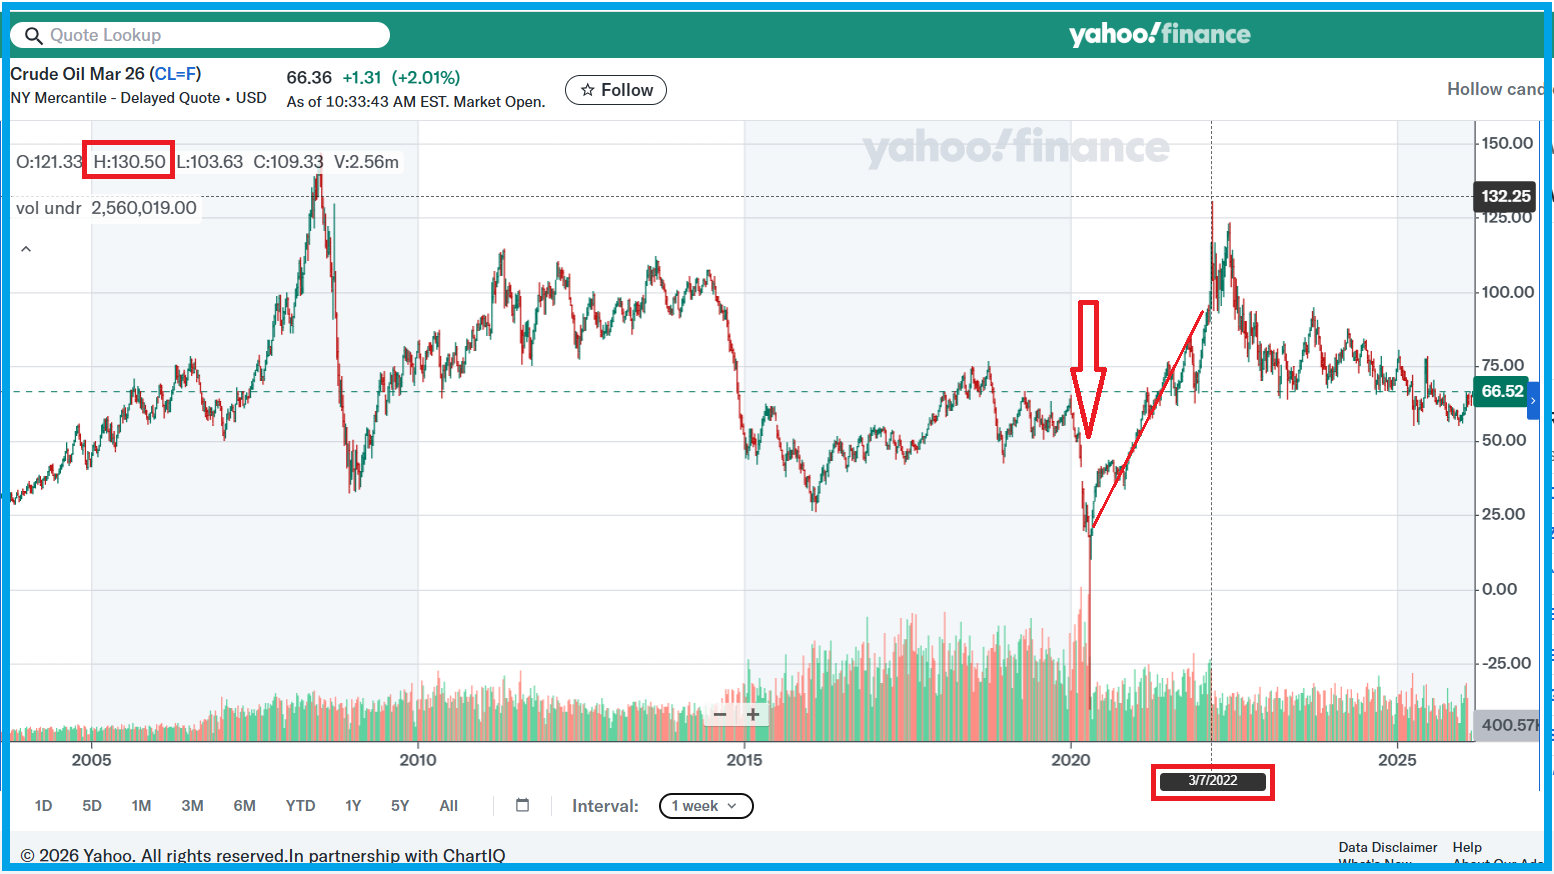This screenshot has height=874, width=1554.
Task: Show the All time range
Action: [x=449, y=806]
